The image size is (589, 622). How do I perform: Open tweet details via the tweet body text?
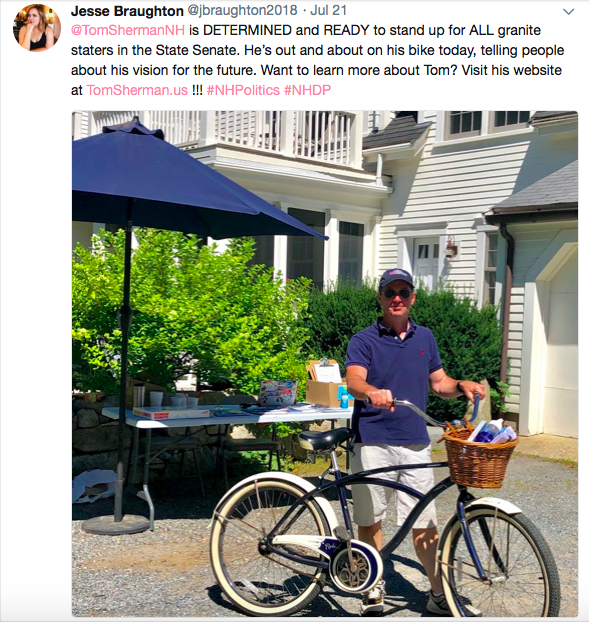tap(317, 60)
